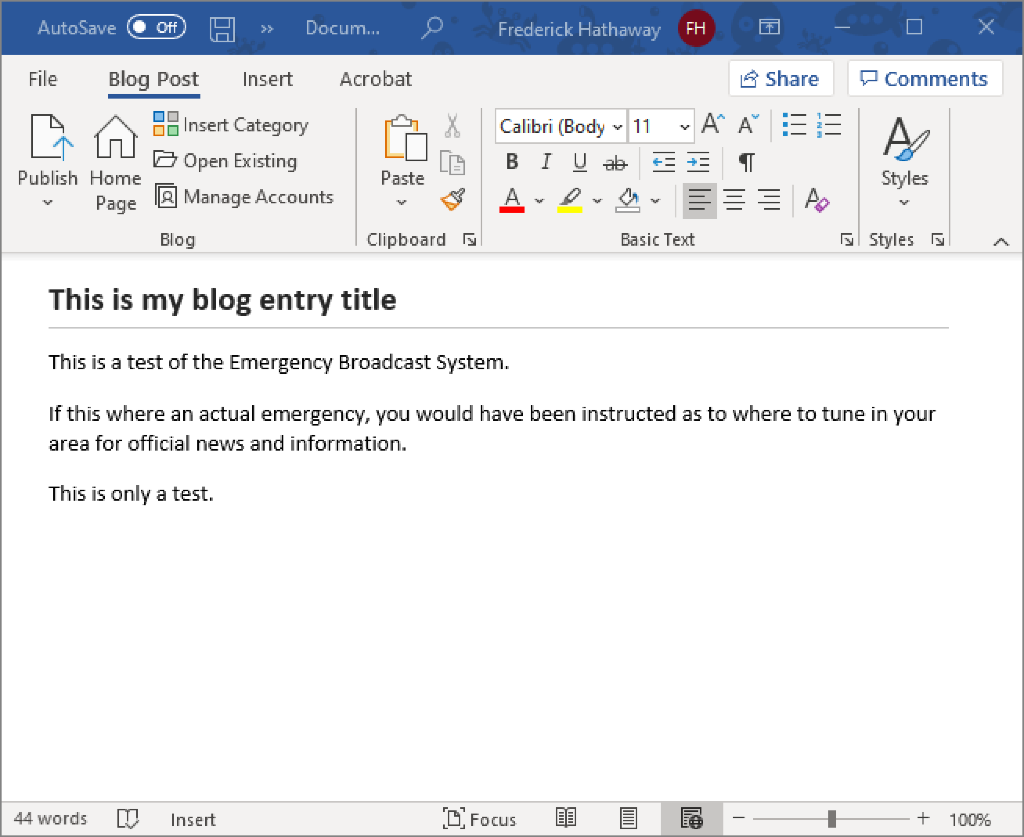Viewport: 1024px width, 837px height.
Task: Decrease font size with the shrink font icon
Action: [x=748, y=124]
